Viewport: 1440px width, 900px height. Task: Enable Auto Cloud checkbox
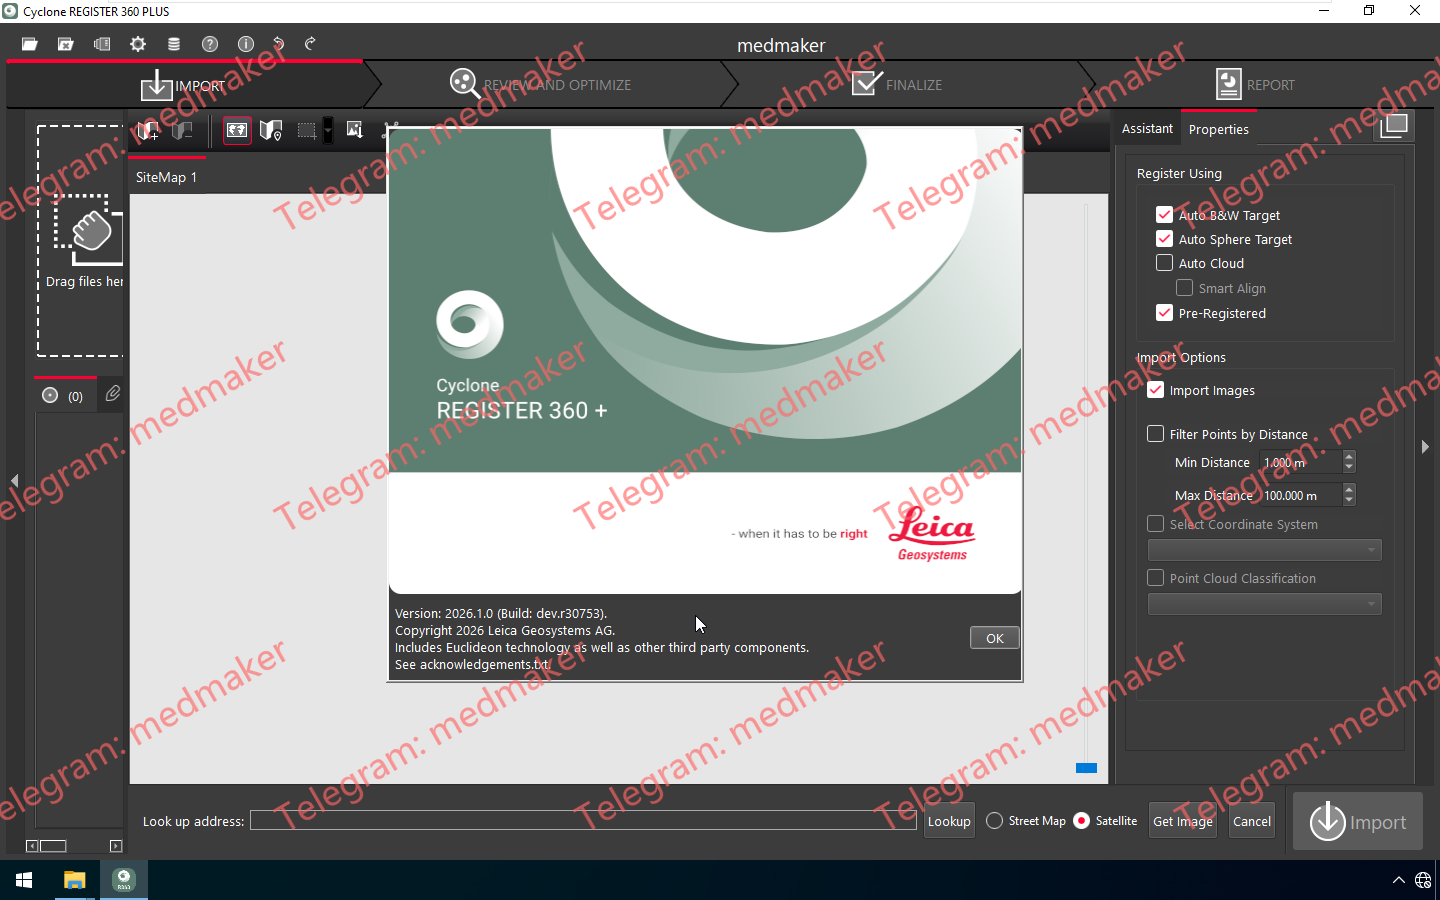1164,263
